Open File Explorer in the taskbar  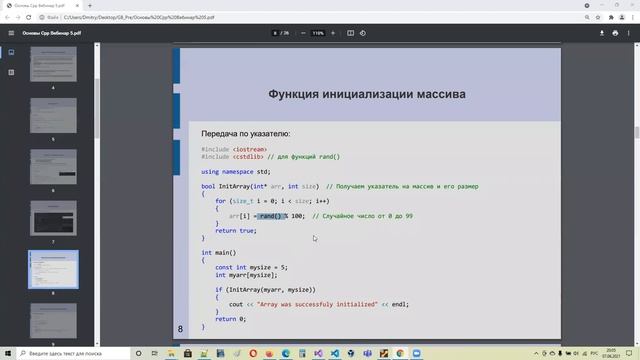point(171,353)
